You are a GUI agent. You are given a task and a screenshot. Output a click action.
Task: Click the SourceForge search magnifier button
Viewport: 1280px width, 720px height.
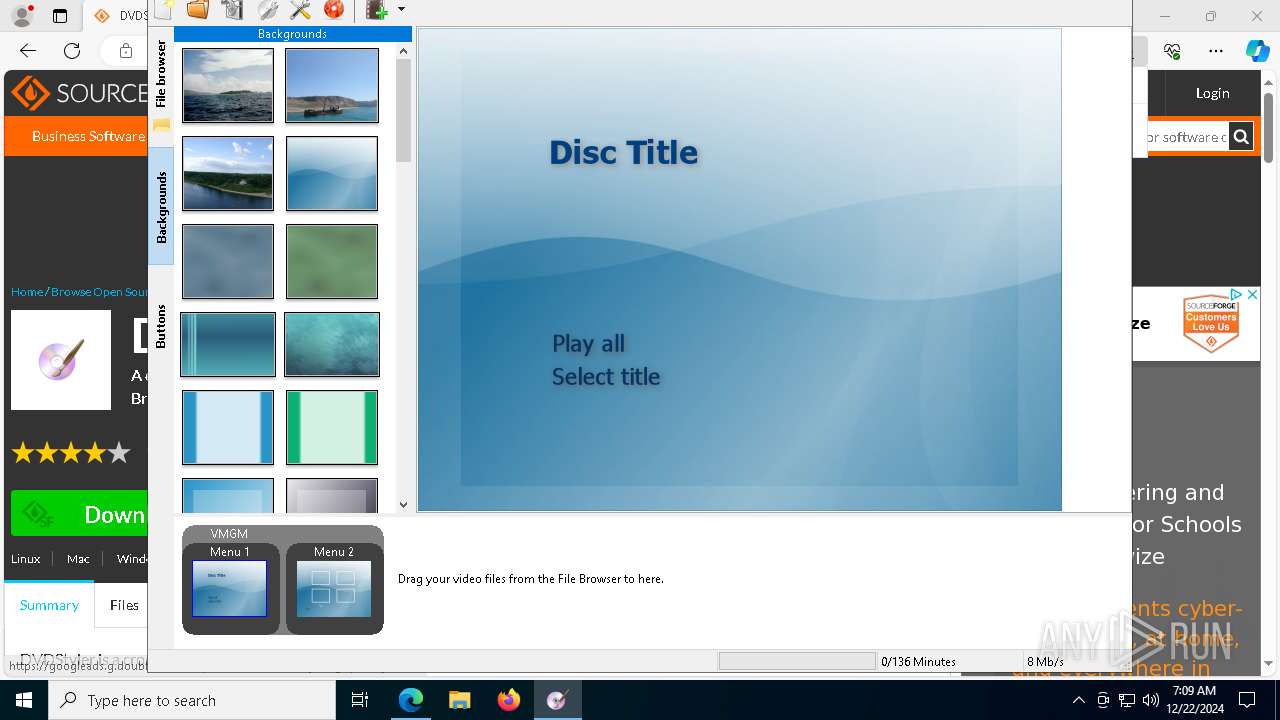click(1241, 137)
